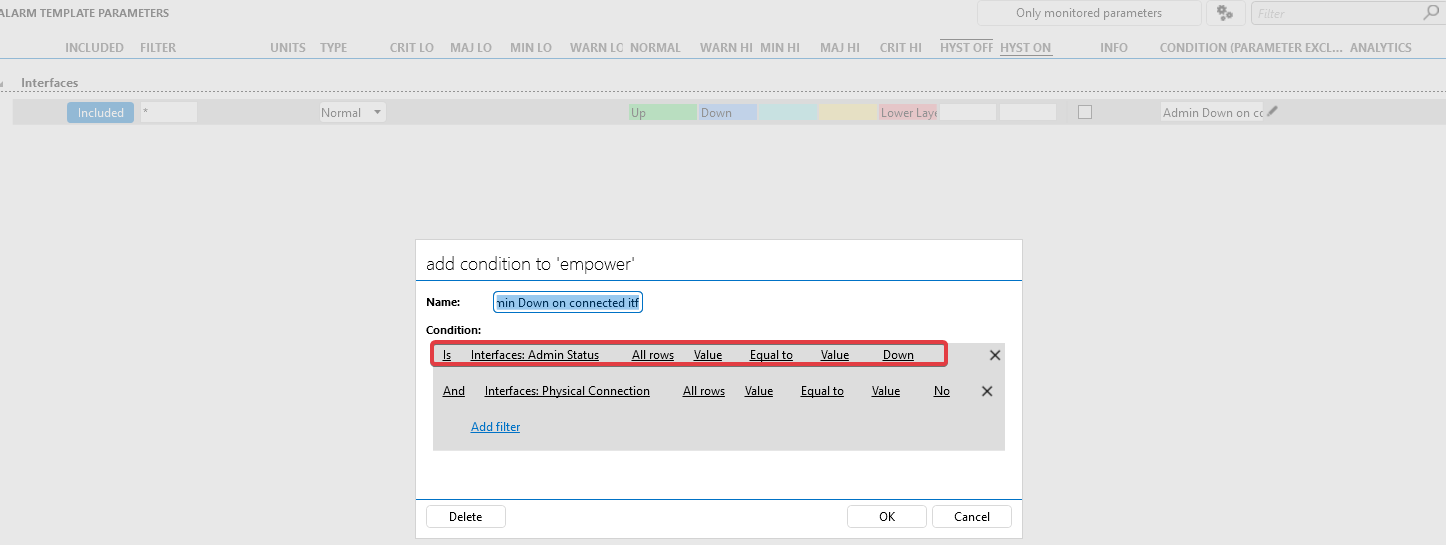Click the HYST ON column header

point(1025,47)
